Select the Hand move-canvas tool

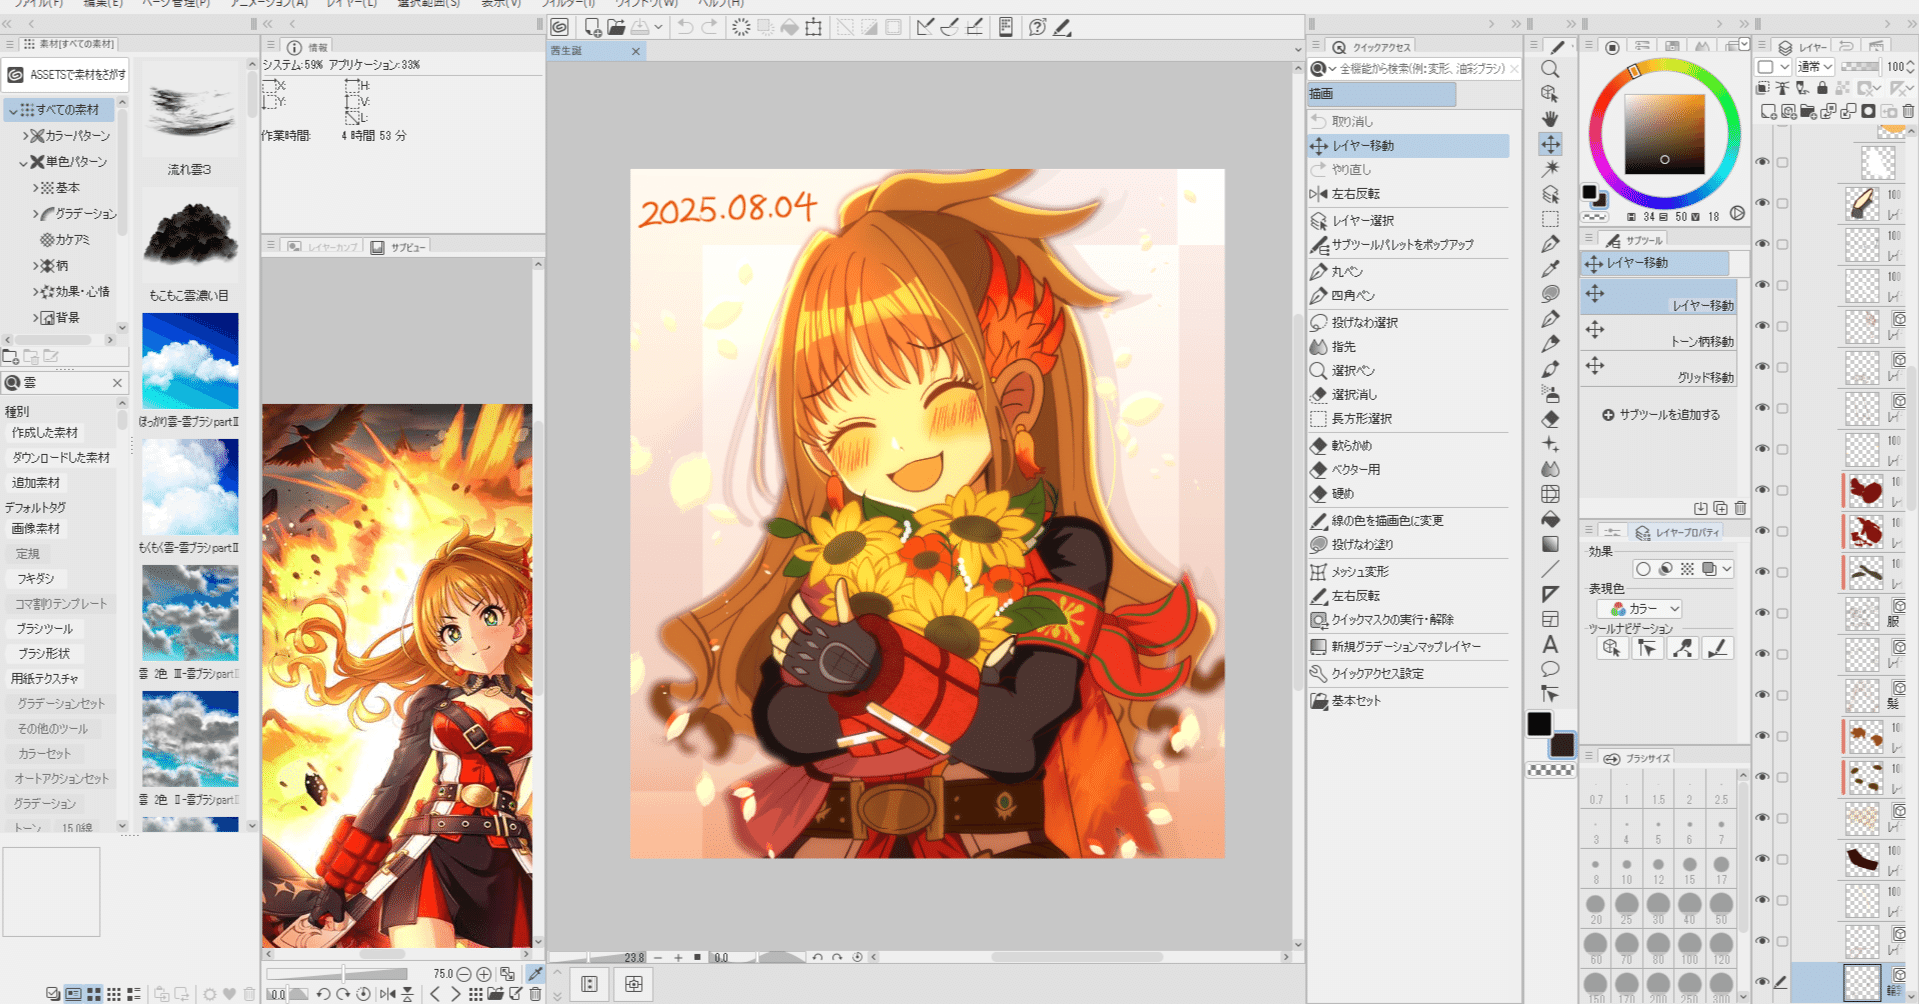coord(1550,119)
